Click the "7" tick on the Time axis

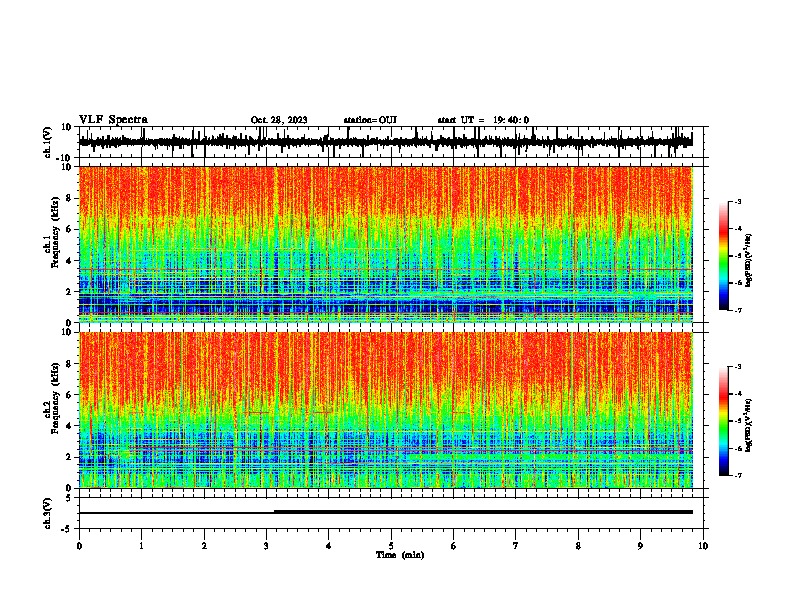point(516,546)
